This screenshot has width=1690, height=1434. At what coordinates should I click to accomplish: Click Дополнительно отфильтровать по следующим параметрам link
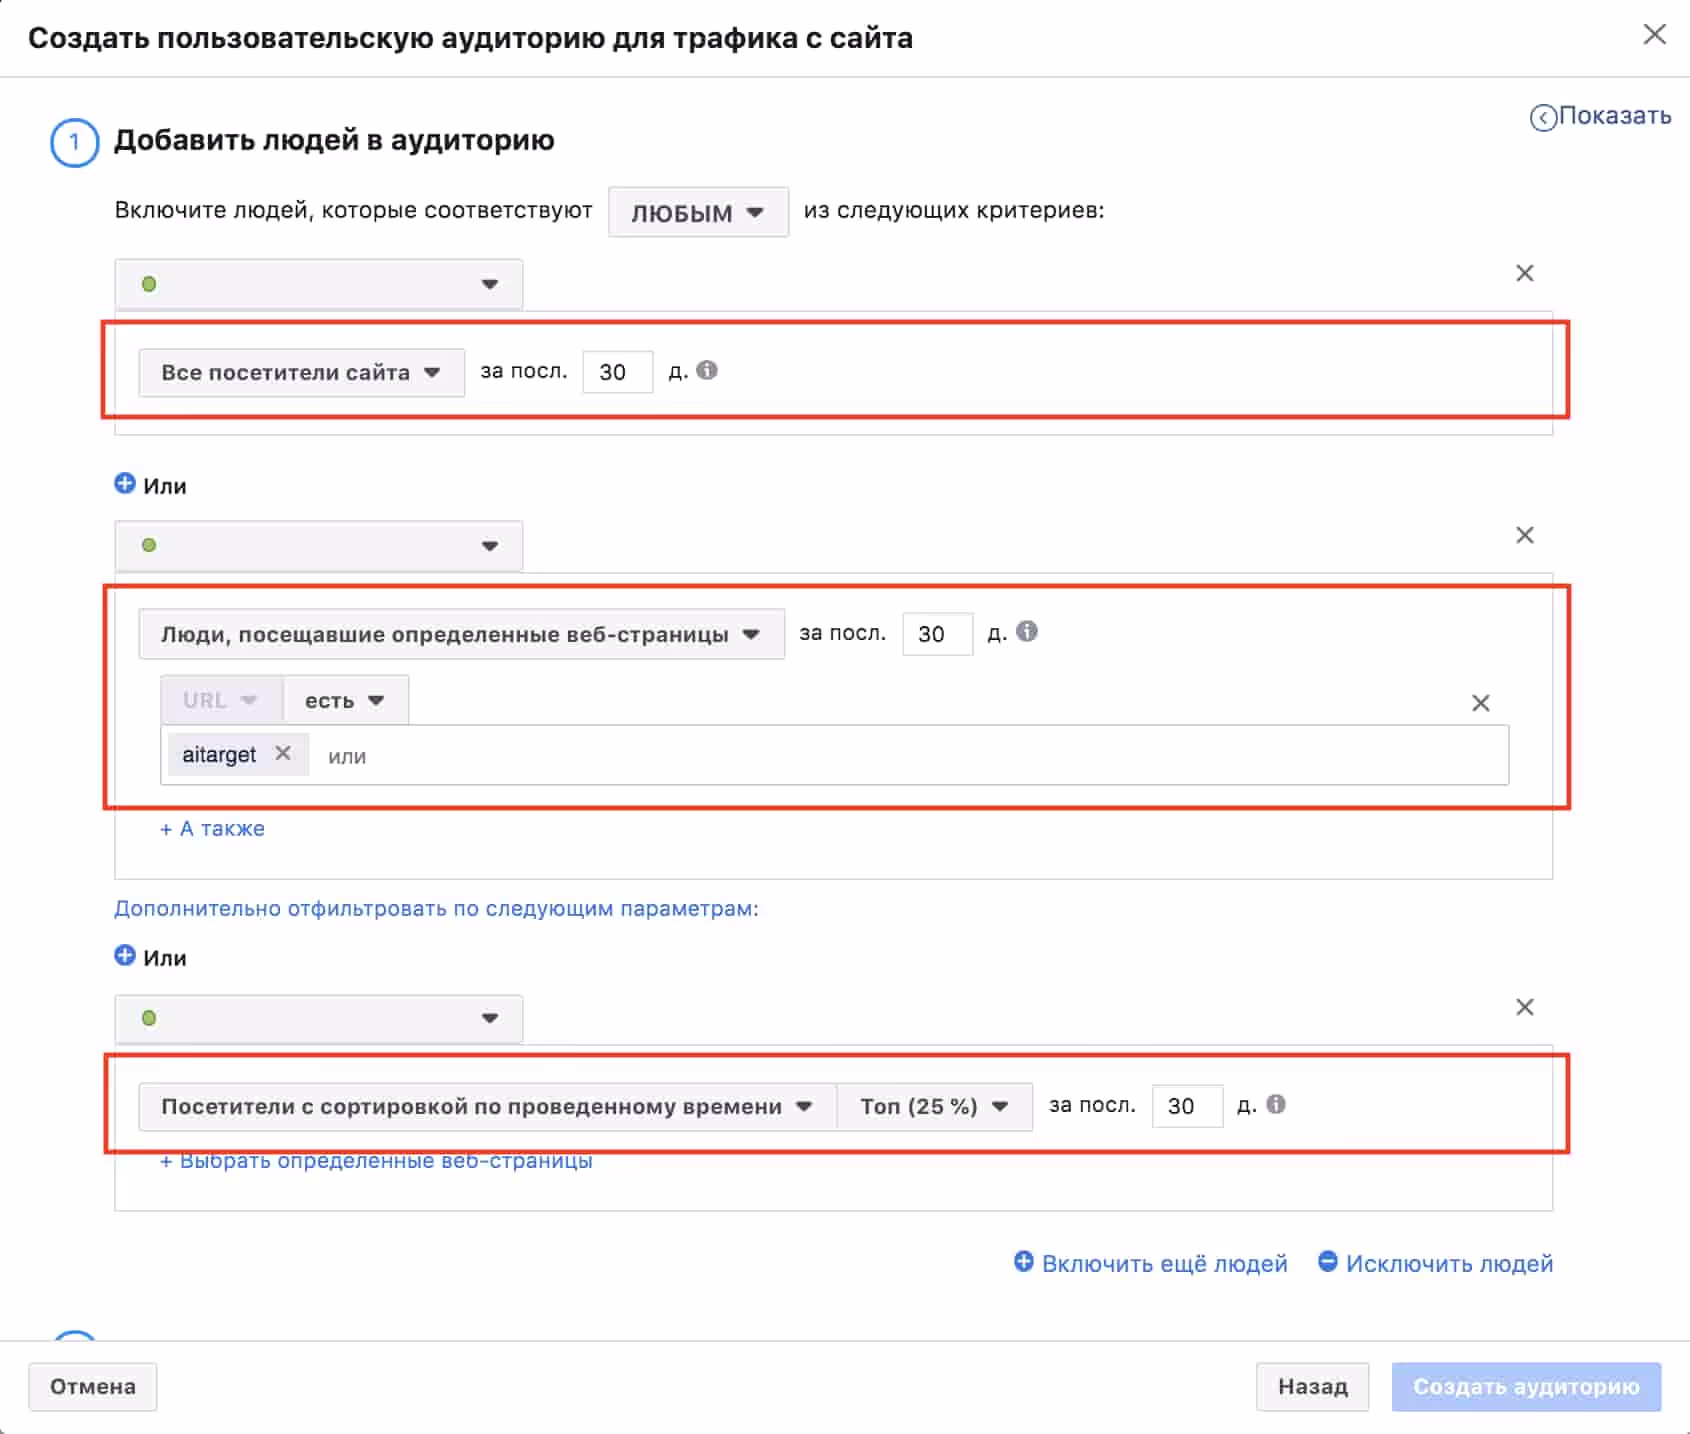[x=436, y=908]
